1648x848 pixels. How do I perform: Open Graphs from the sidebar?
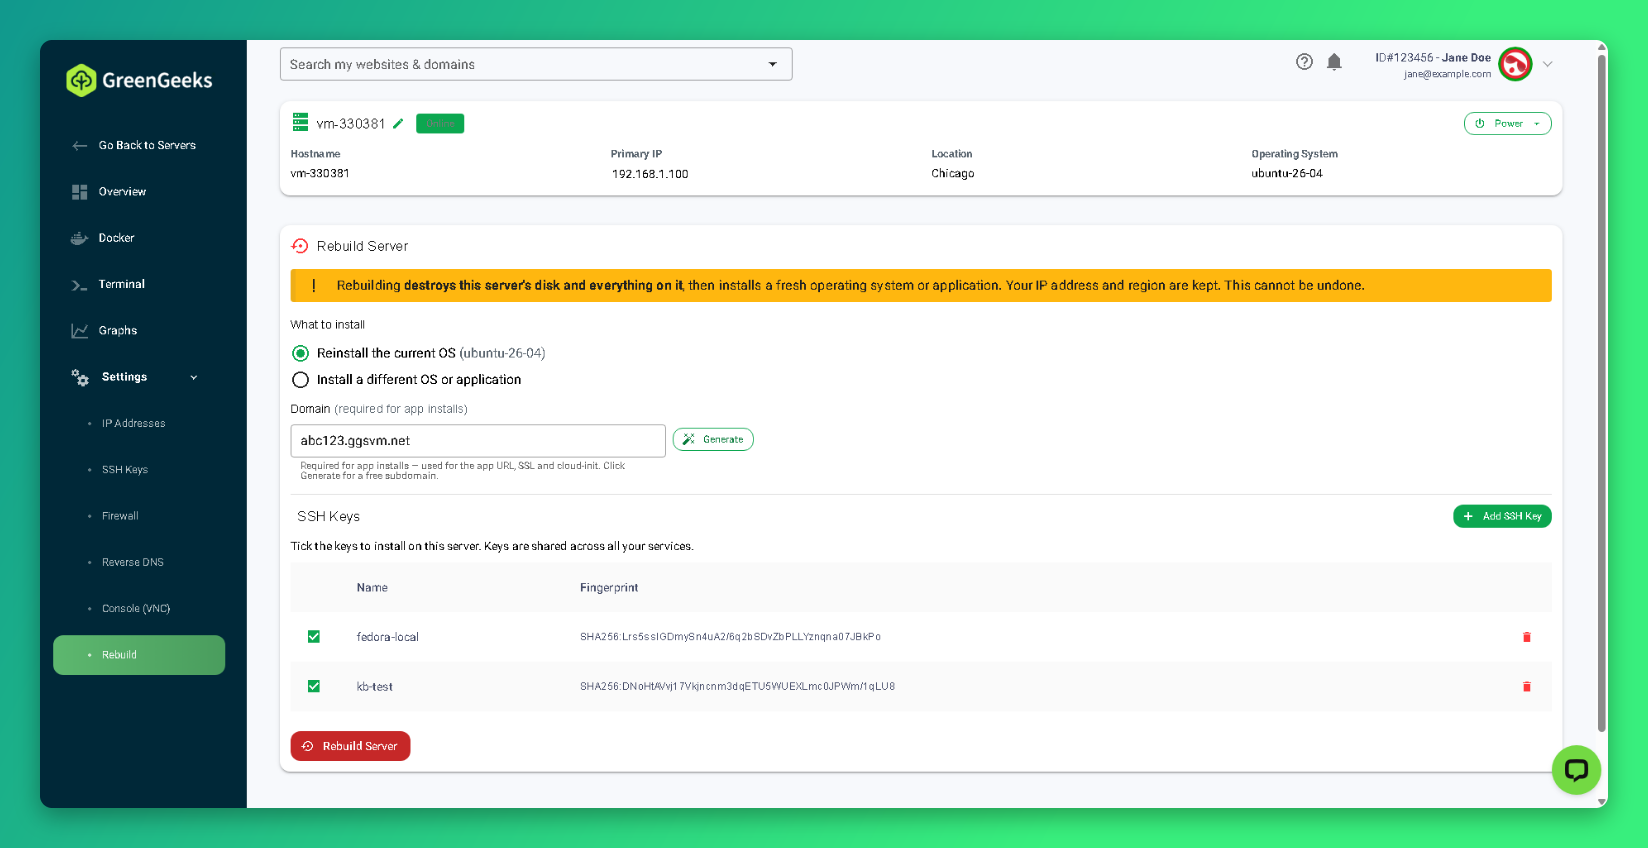tap(118, 331)
